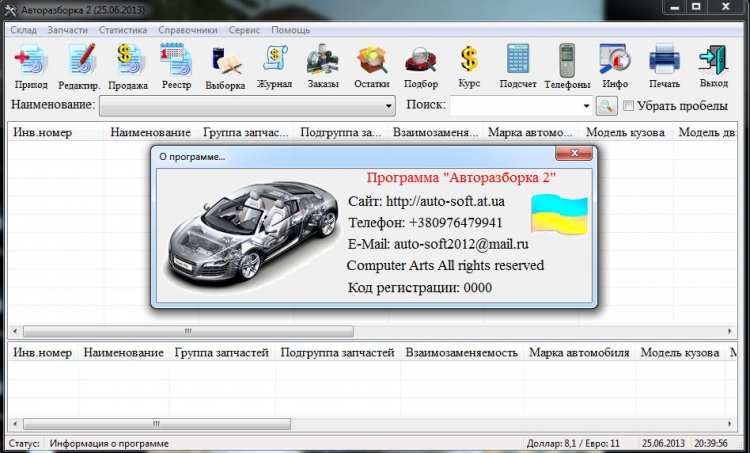Click the Выход exit icon
The width and height of the screenshot is (750, 453).
pyautogui.click(x=714, y=59)
